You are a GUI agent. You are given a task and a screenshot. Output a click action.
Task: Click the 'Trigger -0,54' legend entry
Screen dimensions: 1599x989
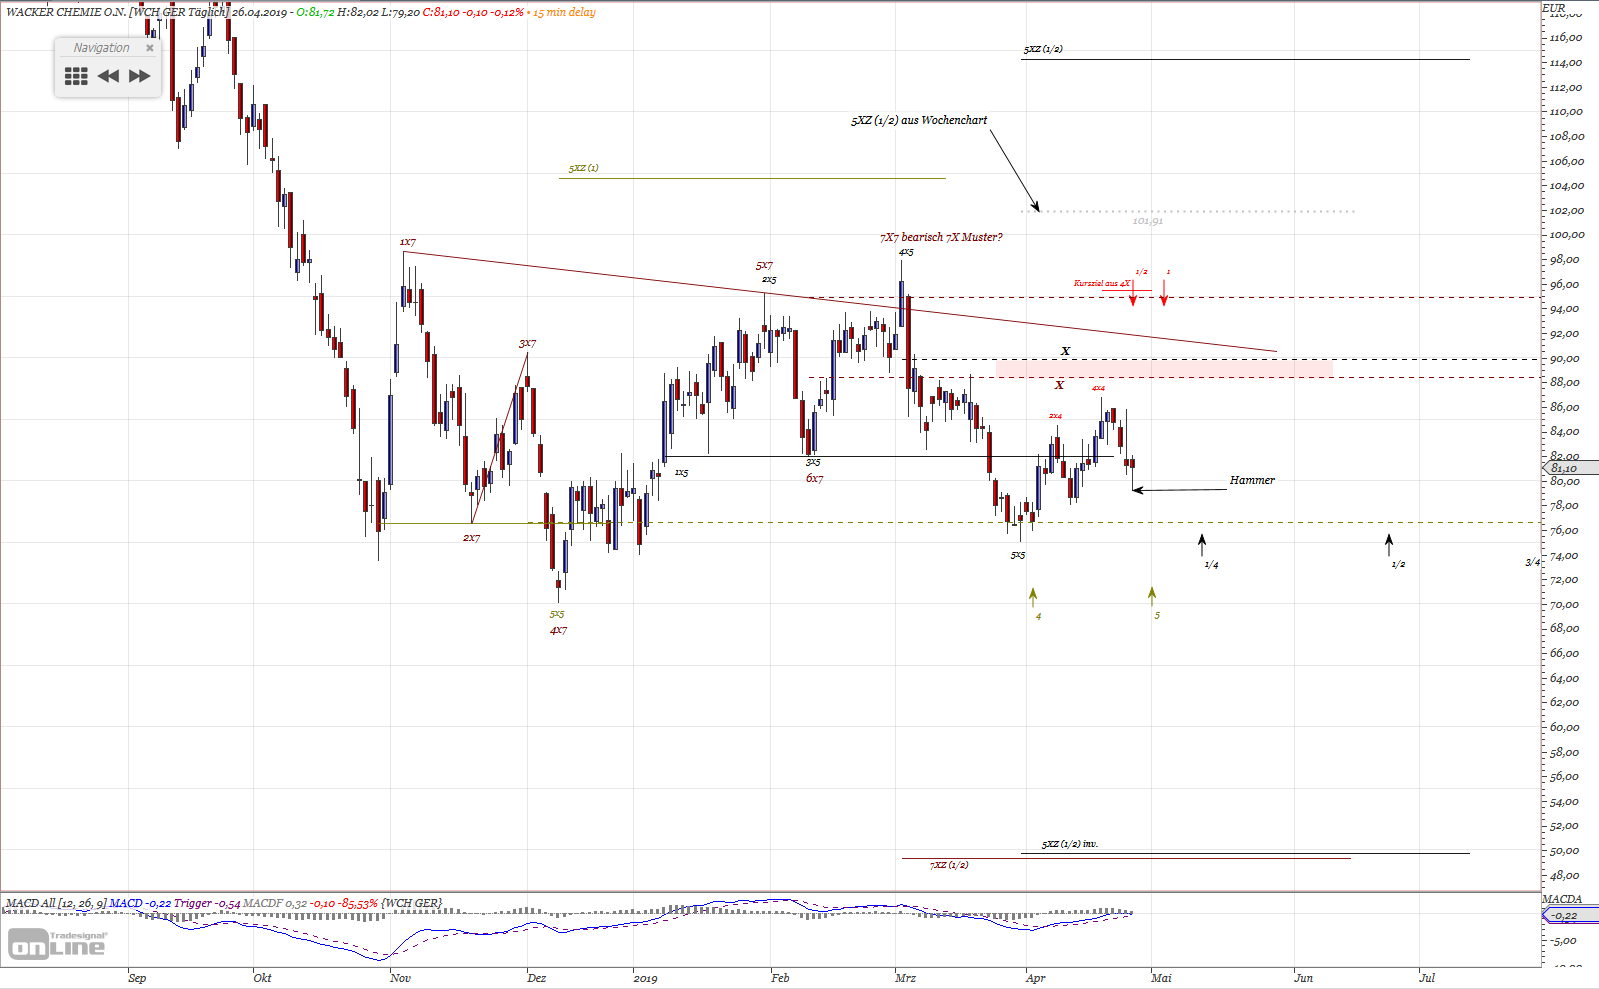click(207, 903)
